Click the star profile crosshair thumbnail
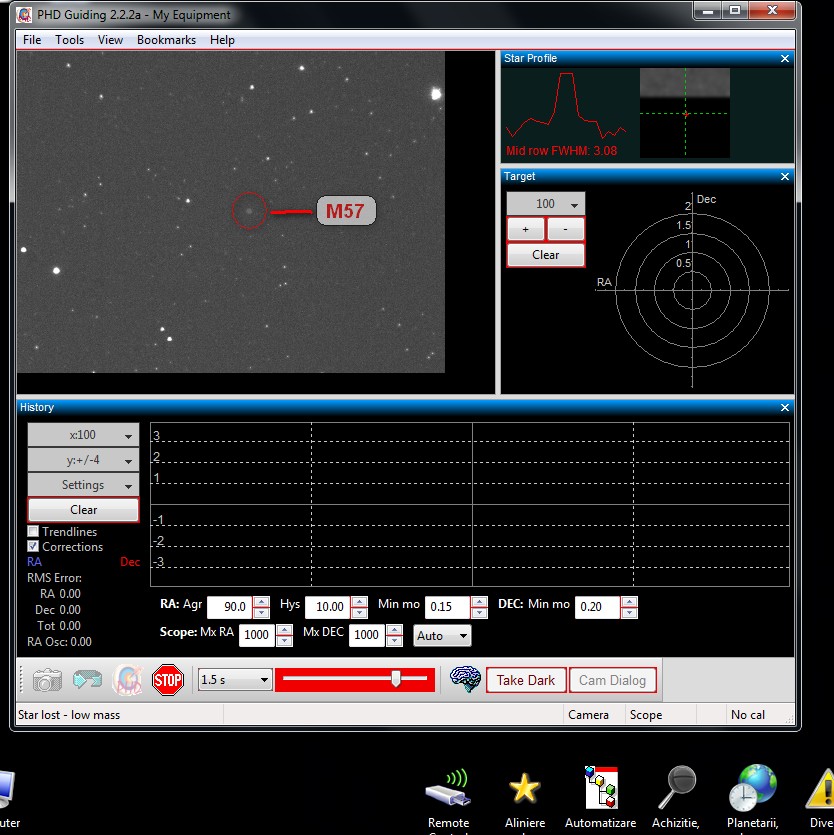Viewport: 834px width, 835px height. click(684, 113)
